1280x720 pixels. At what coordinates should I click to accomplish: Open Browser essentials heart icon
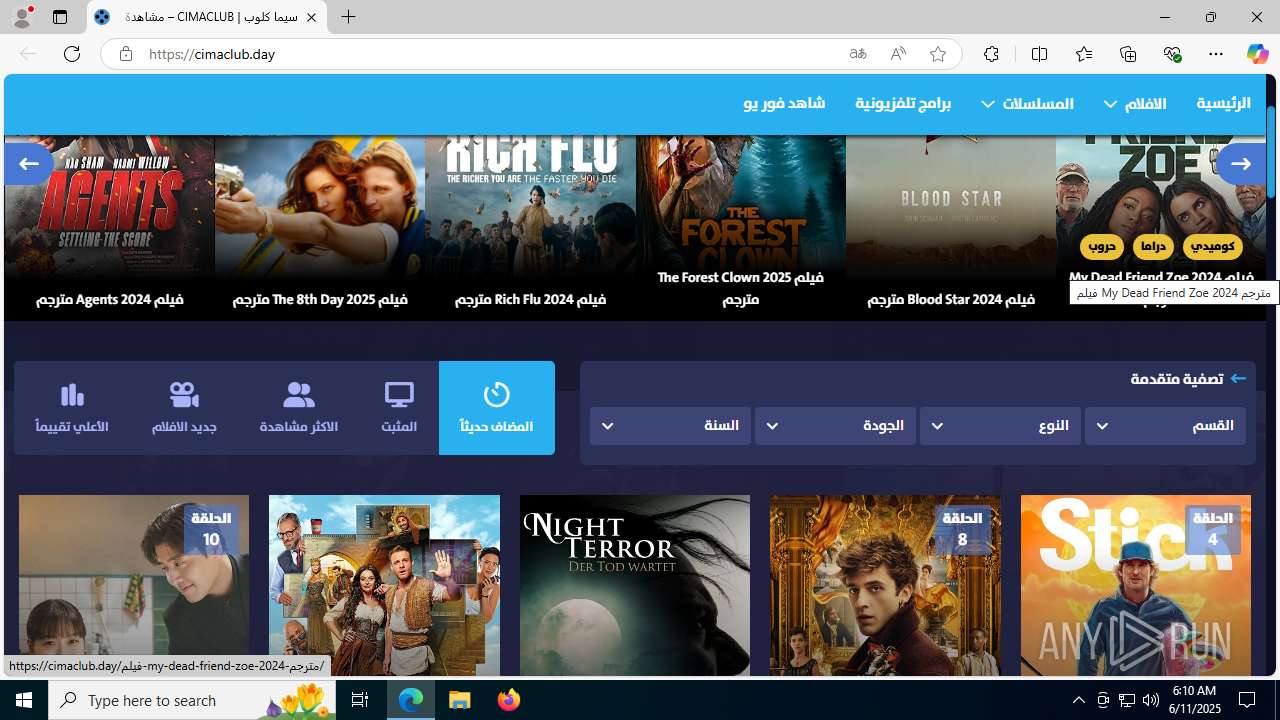click(x=1172, y=54)
